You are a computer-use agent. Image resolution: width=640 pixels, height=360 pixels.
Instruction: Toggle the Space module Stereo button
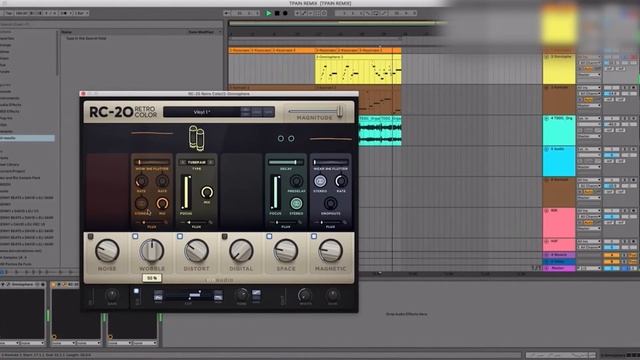[296, 203]
